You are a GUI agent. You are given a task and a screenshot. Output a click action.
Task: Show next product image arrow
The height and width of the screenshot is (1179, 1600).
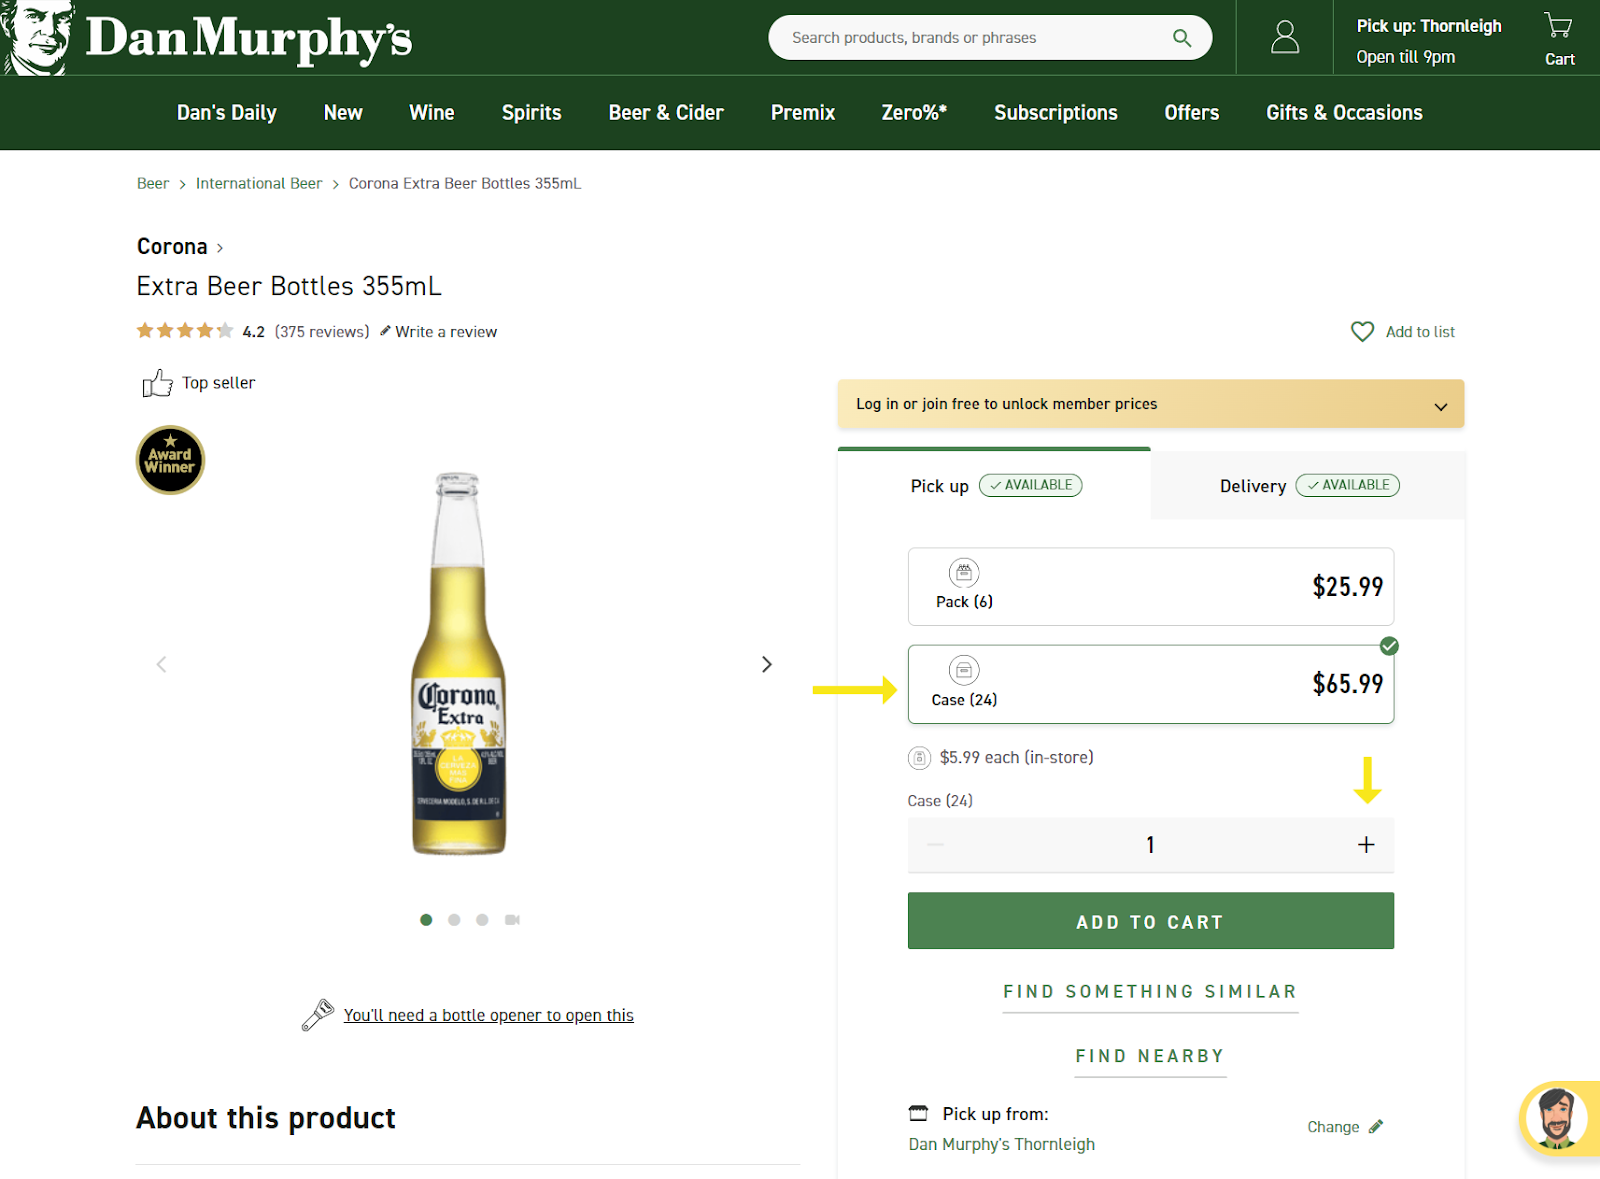tap(766, 665)
